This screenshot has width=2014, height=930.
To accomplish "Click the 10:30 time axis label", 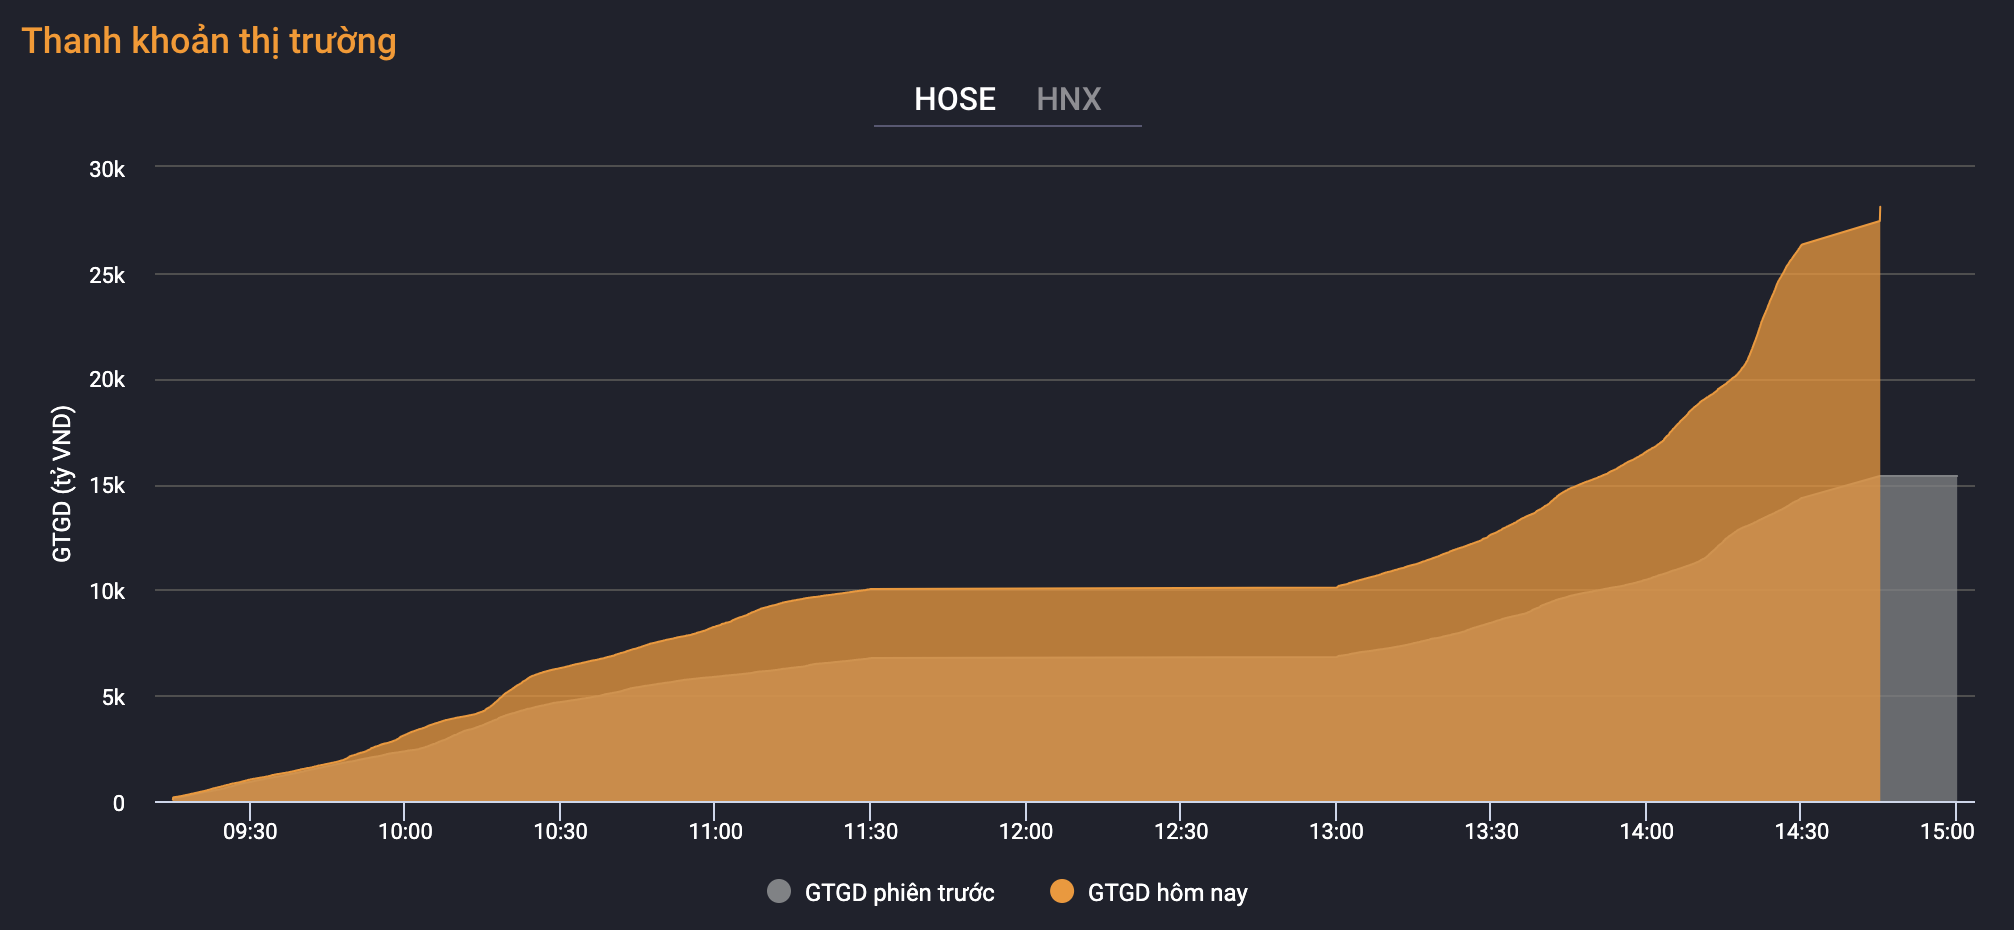I will tap(560, 832).
